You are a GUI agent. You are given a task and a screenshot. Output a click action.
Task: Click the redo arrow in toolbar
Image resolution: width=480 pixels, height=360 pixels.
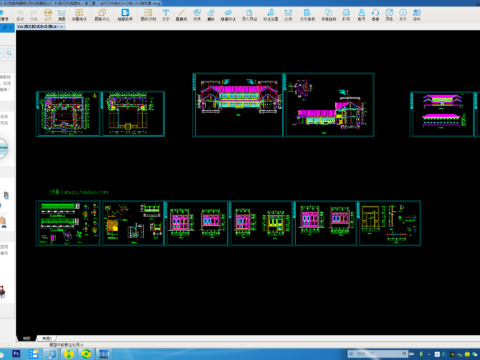pos(34,15)
